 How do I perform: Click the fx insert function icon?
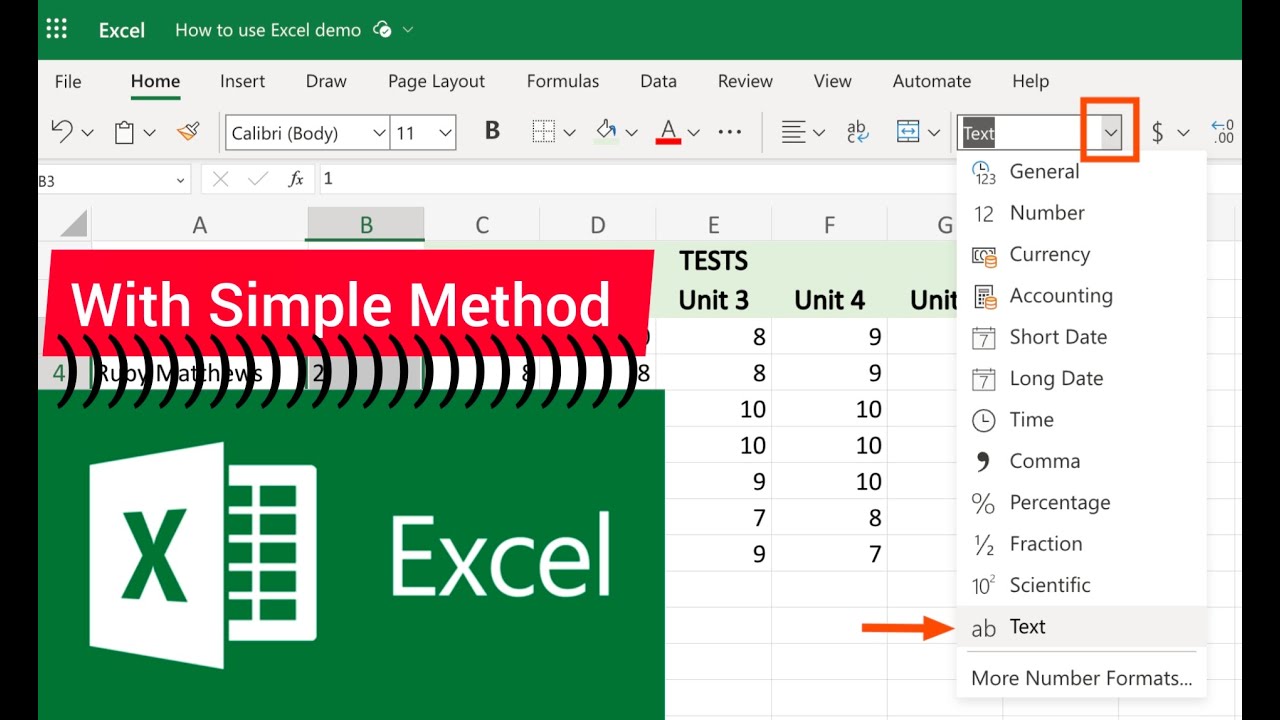pos(296,179)
